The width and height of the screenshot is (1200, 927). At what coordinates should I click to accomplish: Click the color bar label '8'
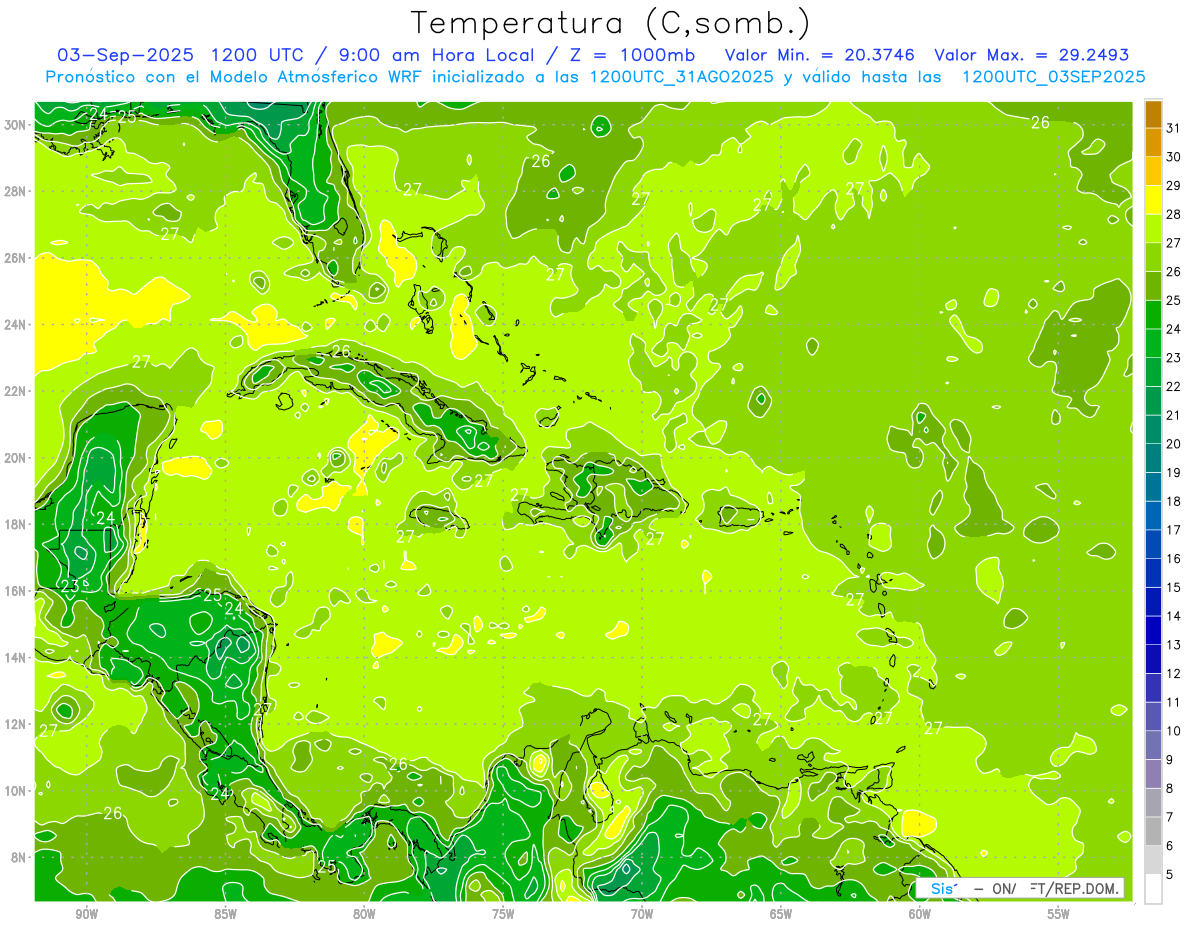(1170, 789)
